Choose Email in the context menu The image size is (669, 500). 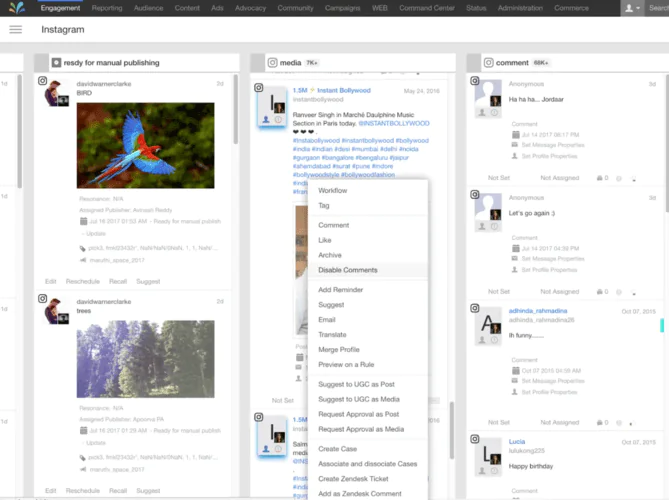pos(367,320)
